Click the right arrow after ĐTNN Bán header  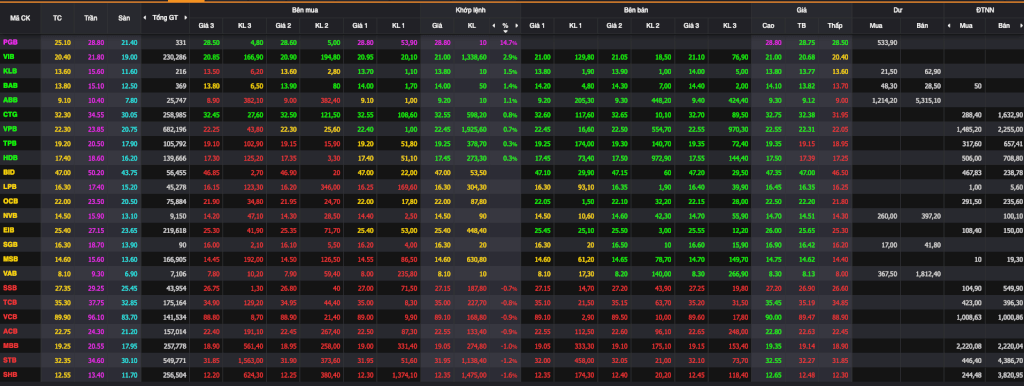click(x=1021, y=25)
